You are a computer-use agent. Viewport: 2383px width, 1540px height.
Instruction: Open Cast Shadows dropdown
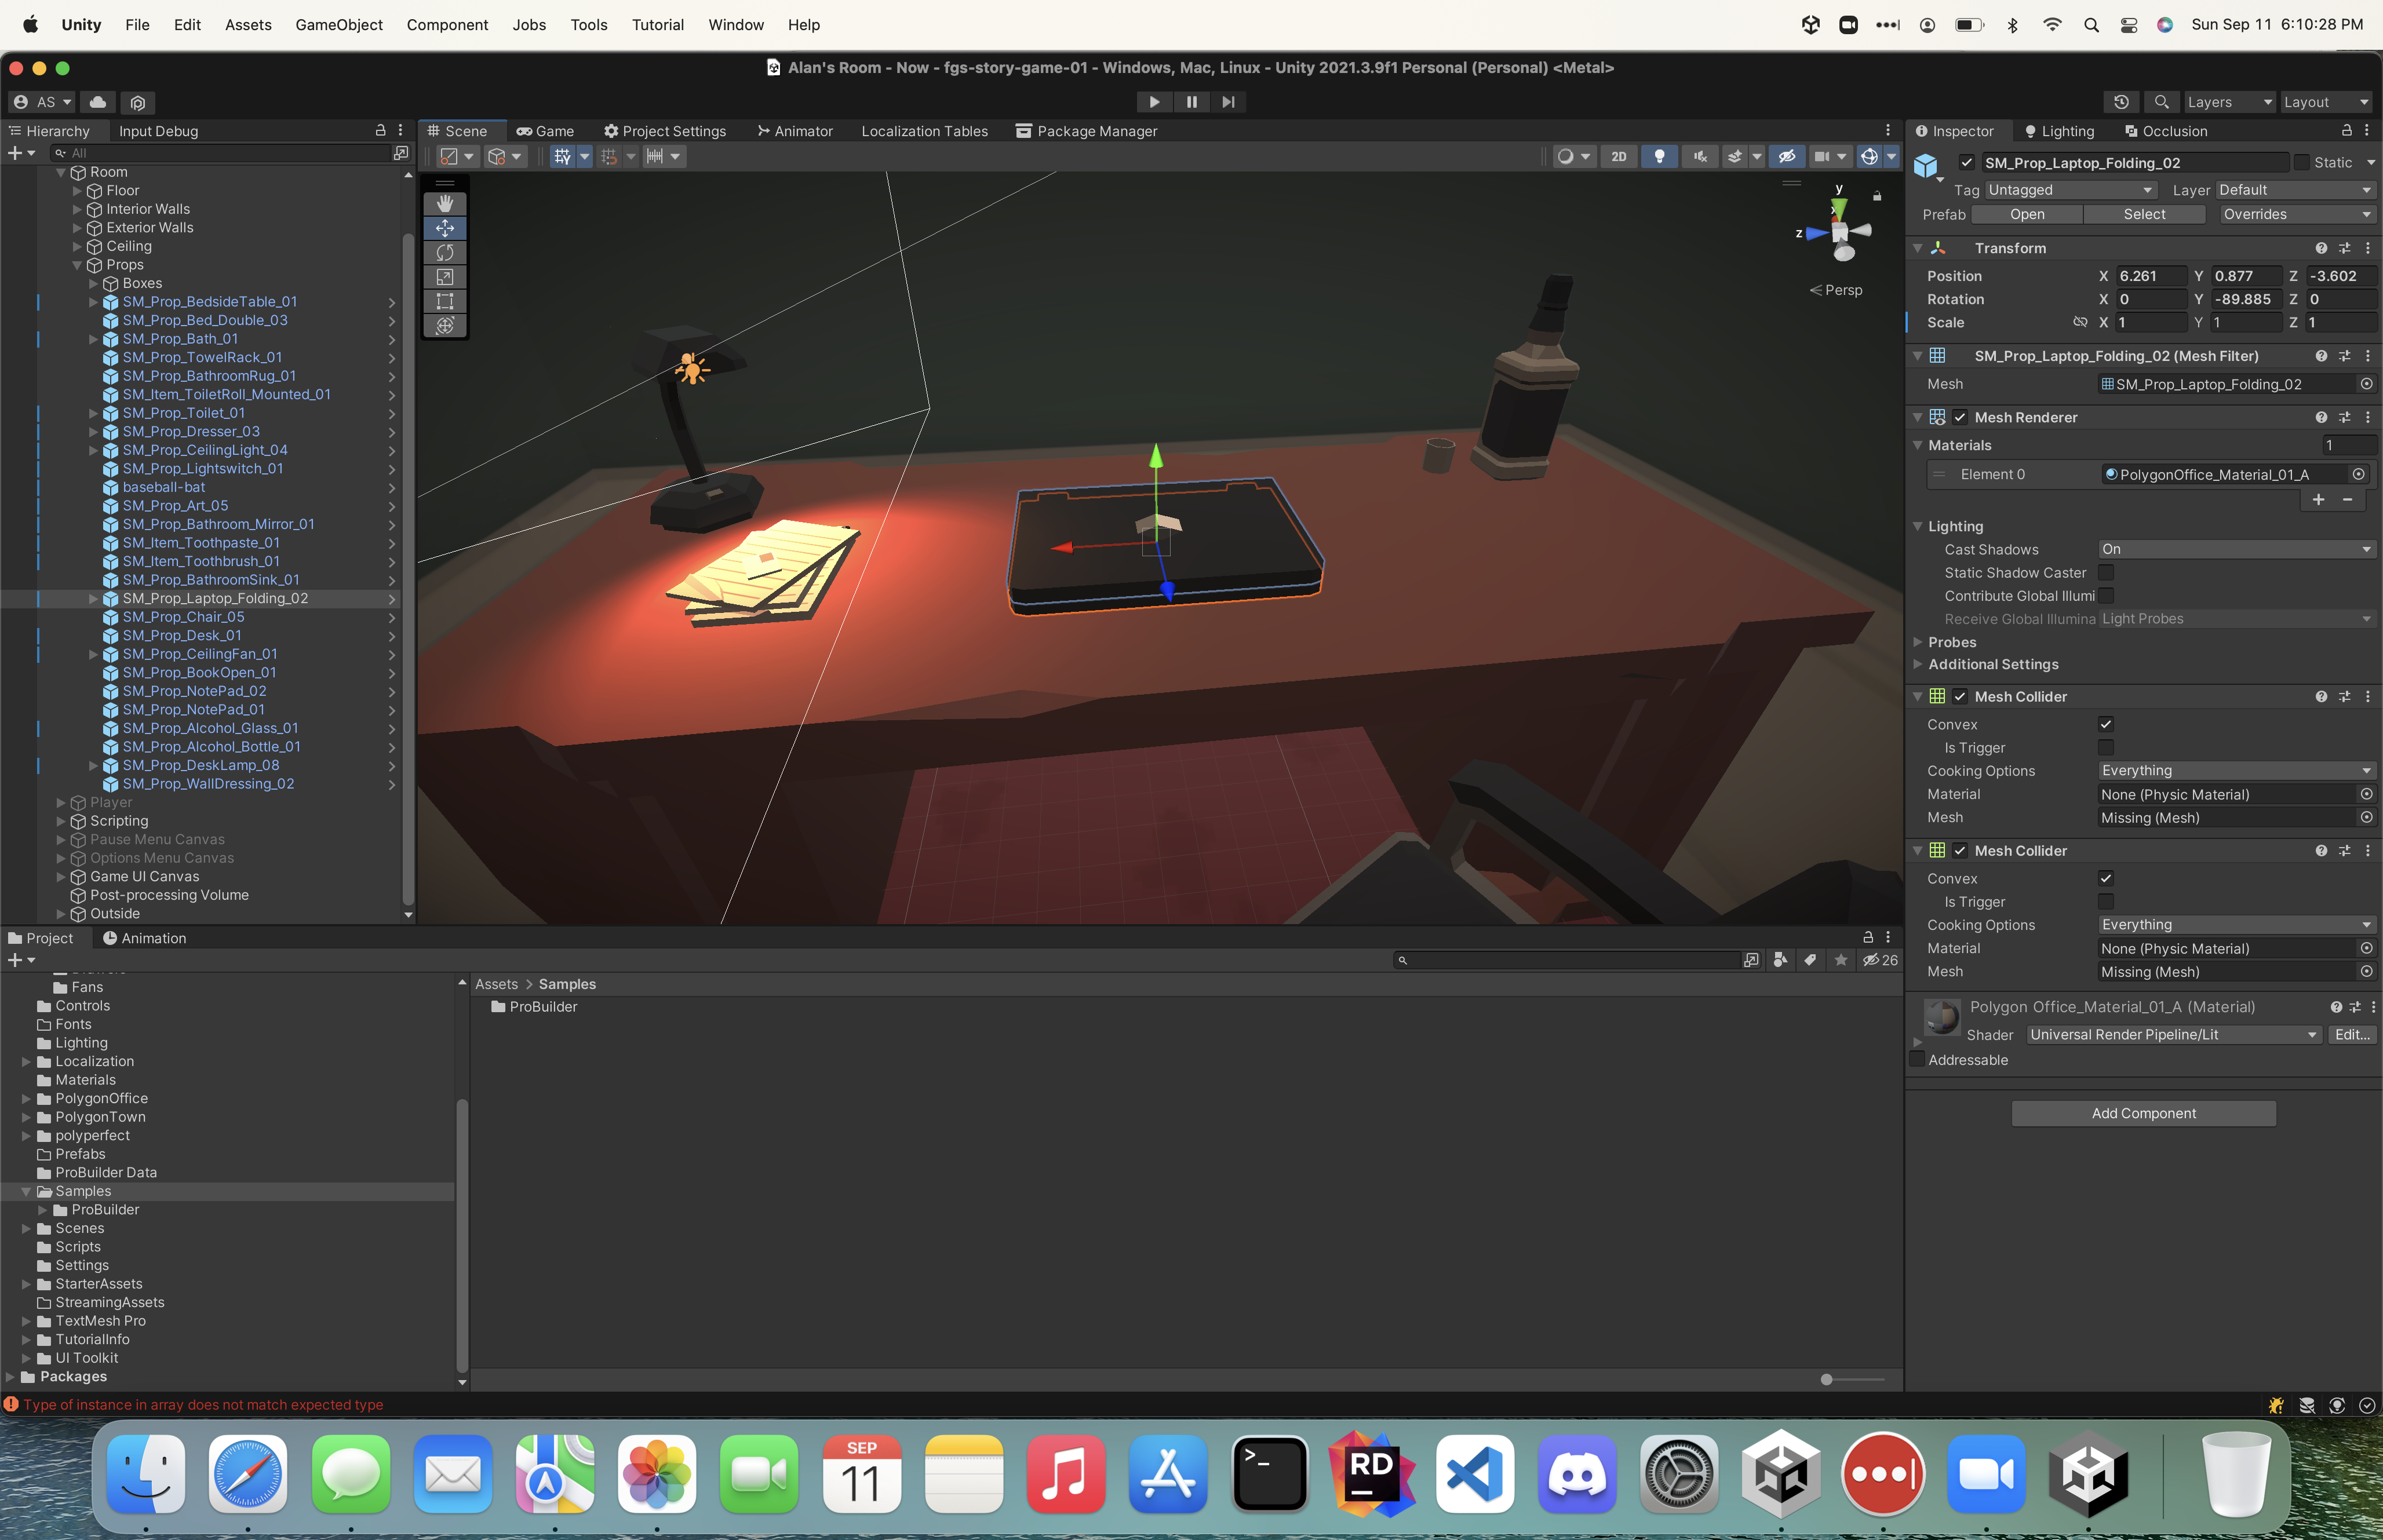[x=2236, y=550]
